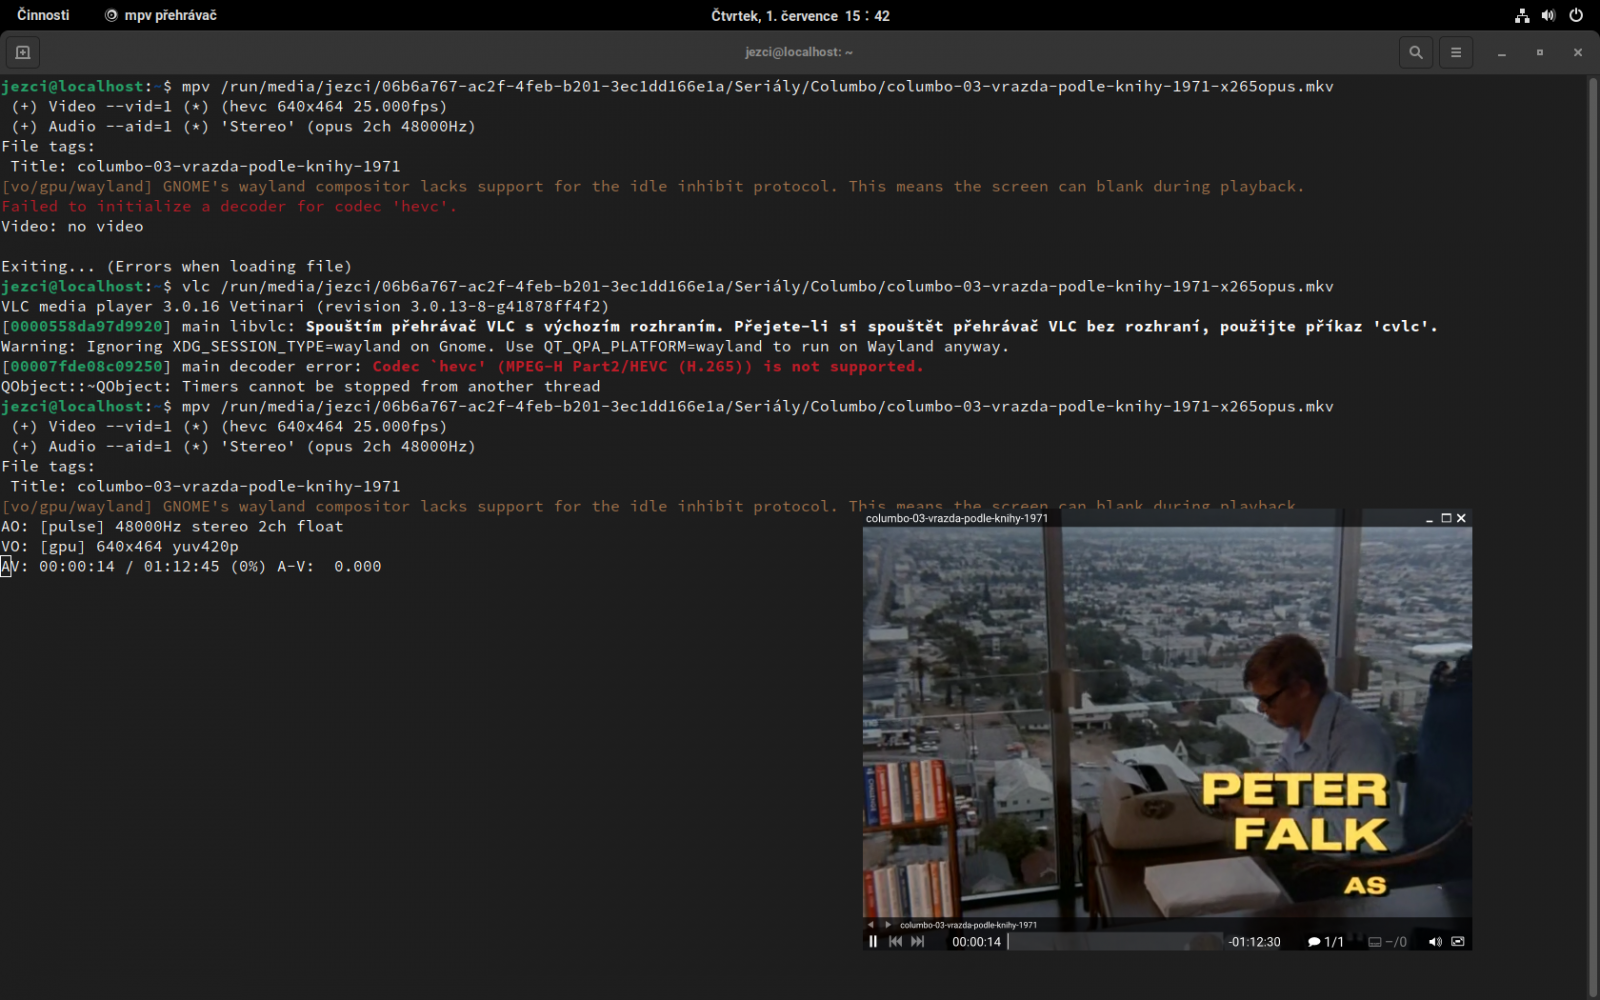1600x1000 pixels.
Task: Toggle mpv's playlist previous arrow
Action: pyautogui.click(x=870, y=926)
